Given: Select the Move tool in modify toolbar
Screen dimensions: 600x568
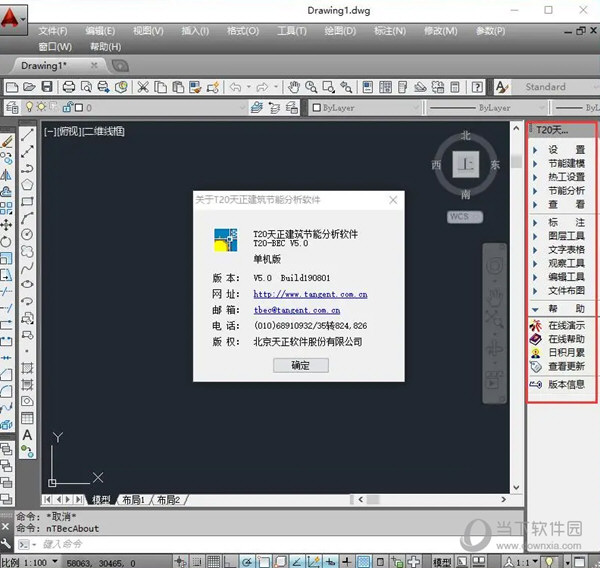Looking at the screenshot, I should (x=6, y=225).
